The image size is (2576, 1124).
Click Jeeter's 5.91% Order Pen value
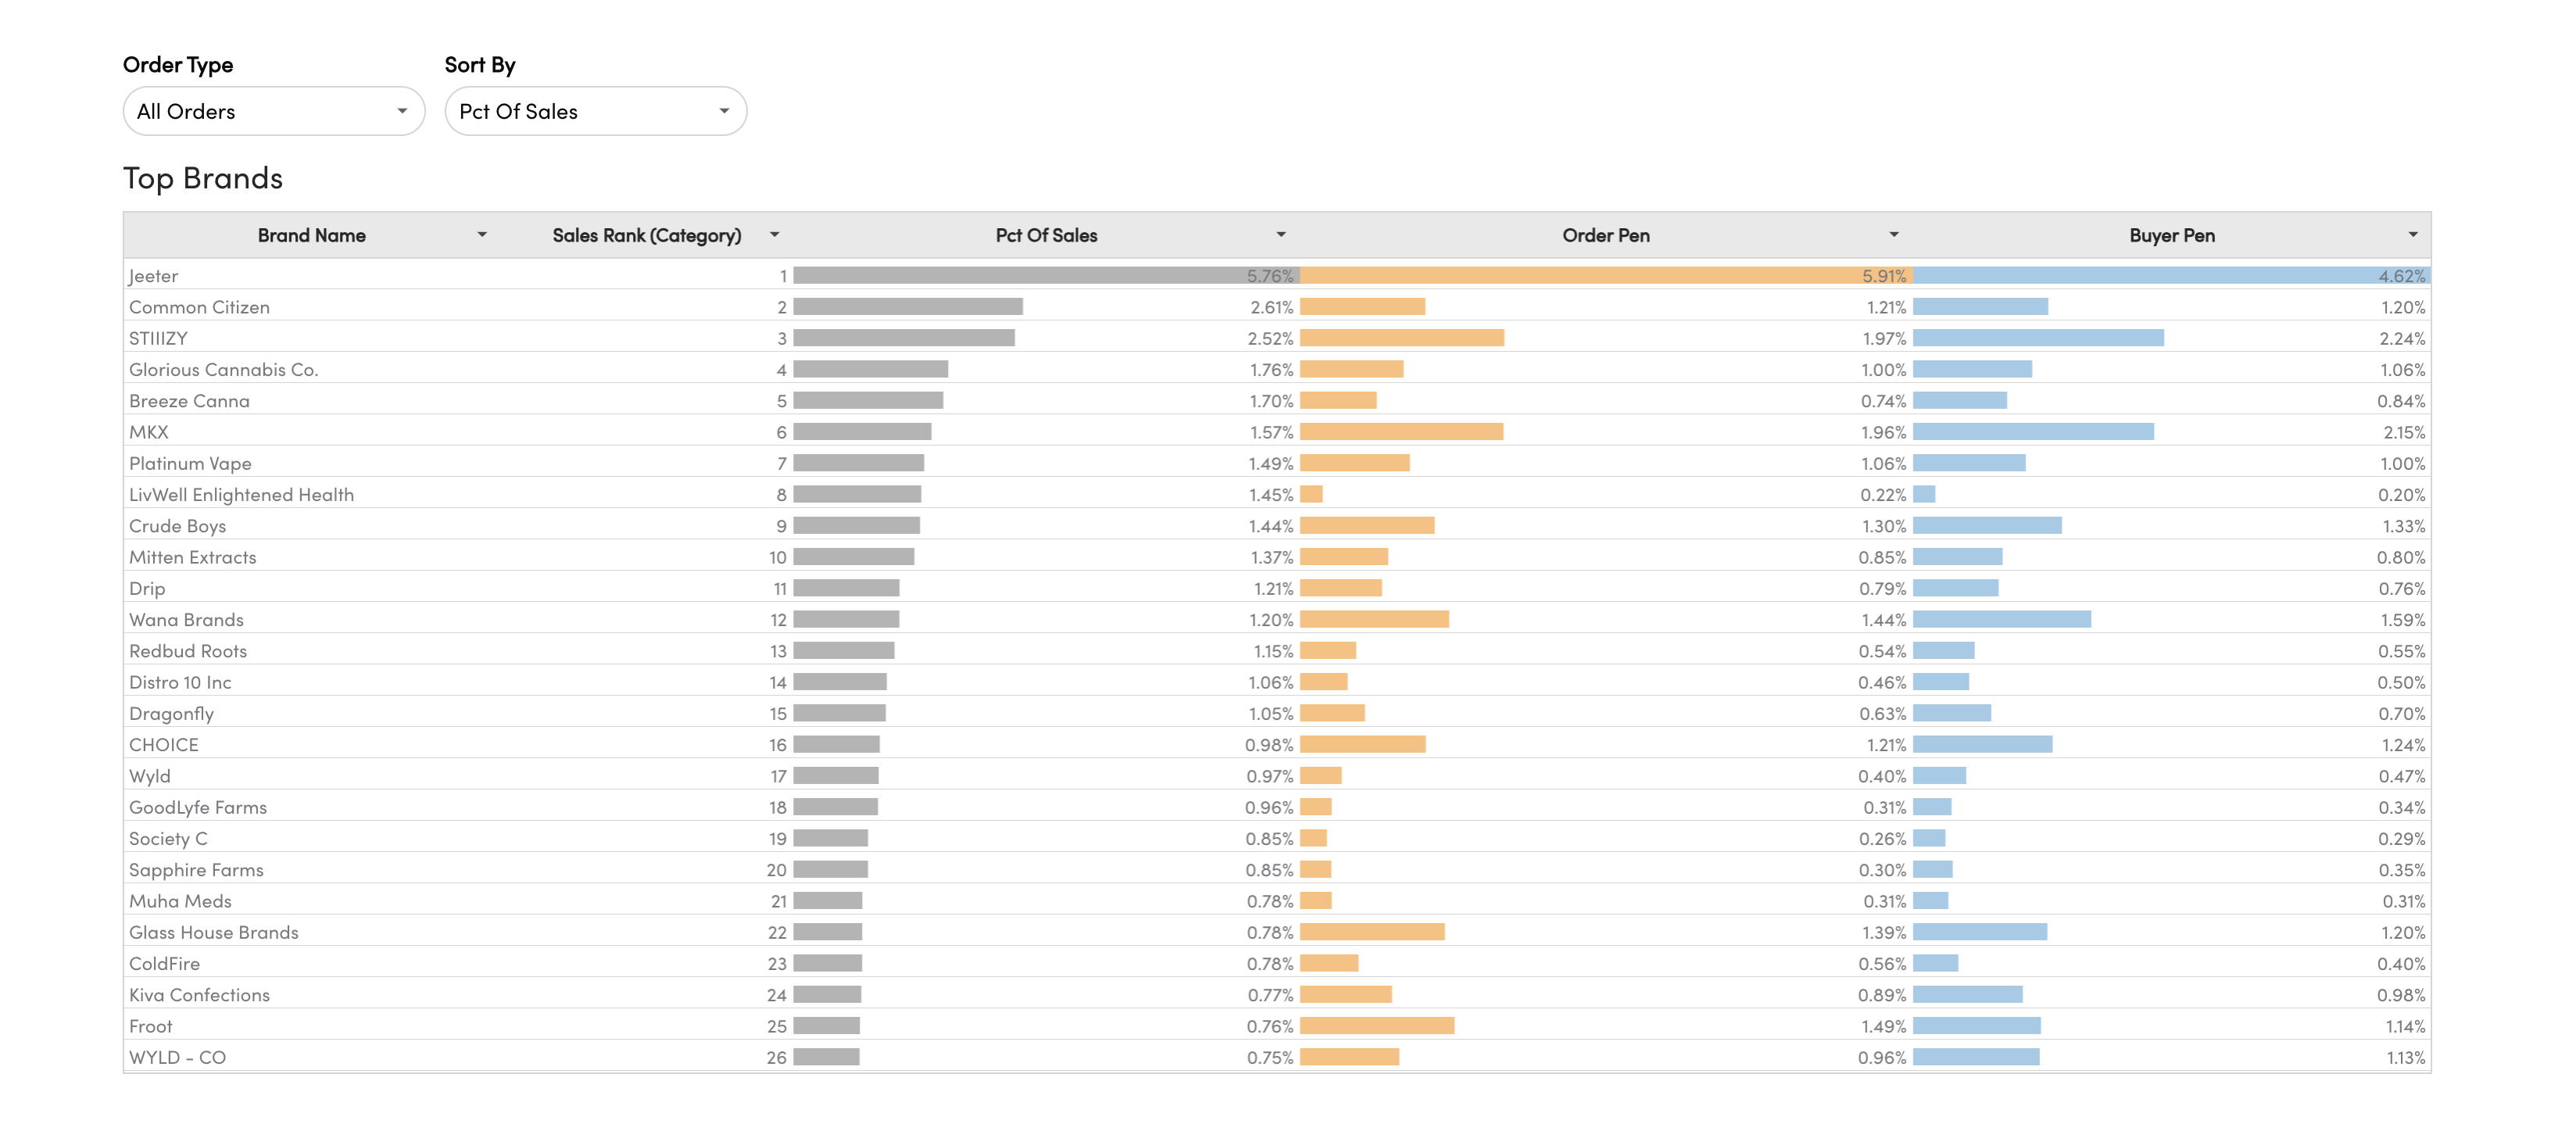point(1884,276)
